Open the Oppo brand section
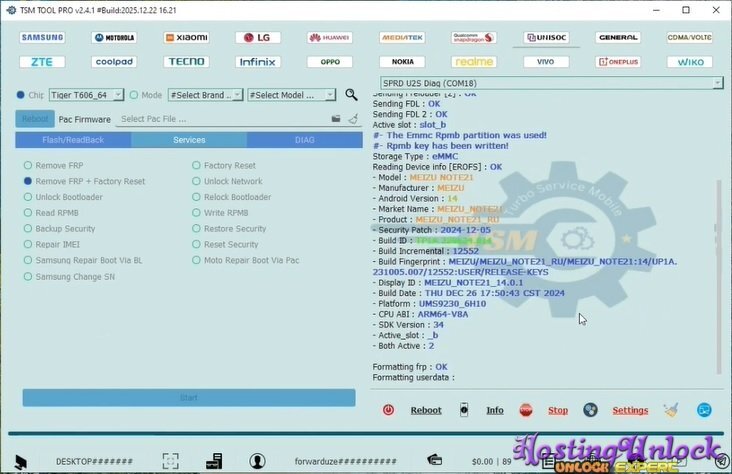Screen dimensions: 732x474 pos(330,62)
